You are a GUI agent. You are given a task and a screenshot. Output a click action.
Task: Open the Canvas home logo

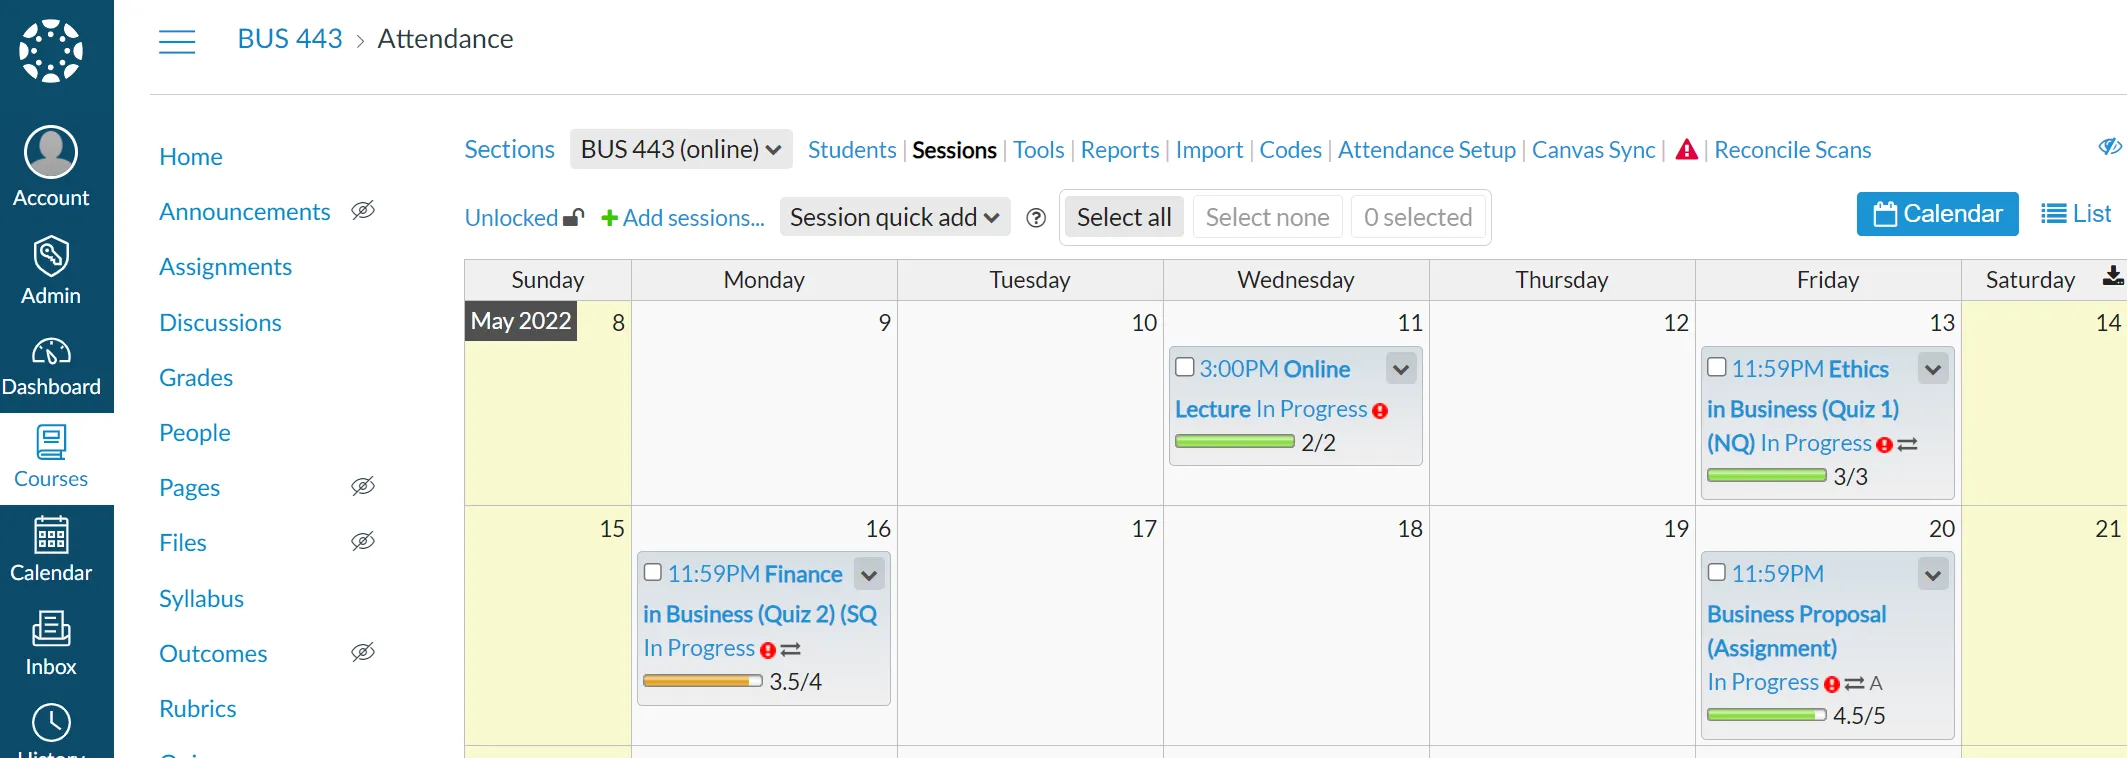pos(51,51)
